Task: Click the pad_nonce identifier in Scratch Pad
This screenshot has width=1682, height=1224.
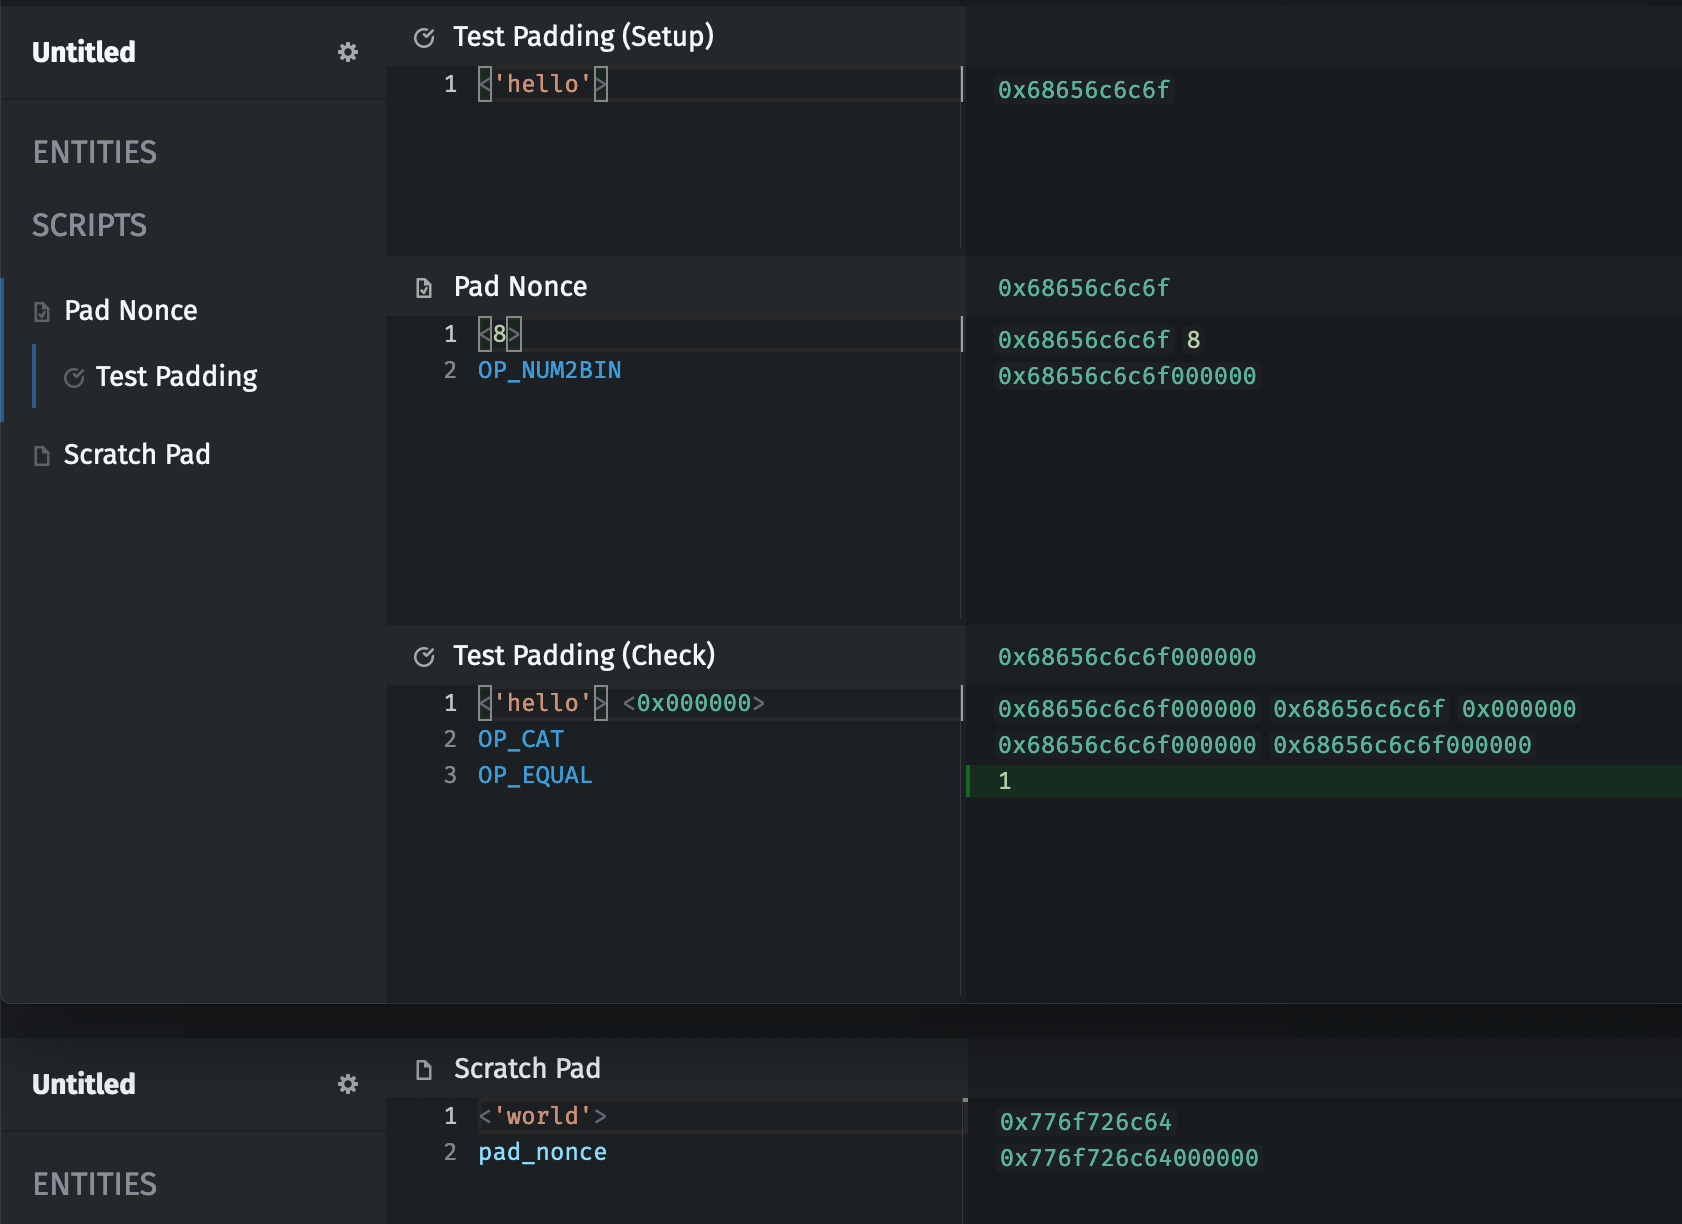Action: (542, 1152)
